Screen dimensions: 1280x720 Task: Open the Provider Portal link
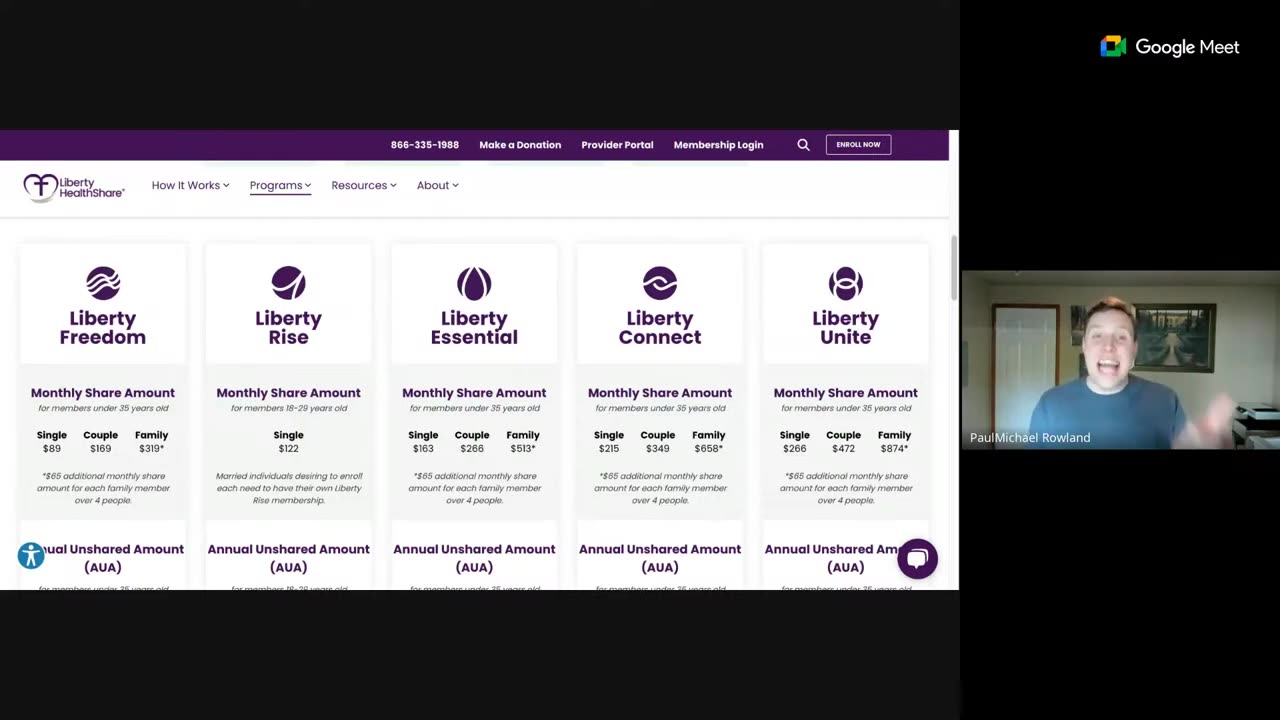click(617, 145)
